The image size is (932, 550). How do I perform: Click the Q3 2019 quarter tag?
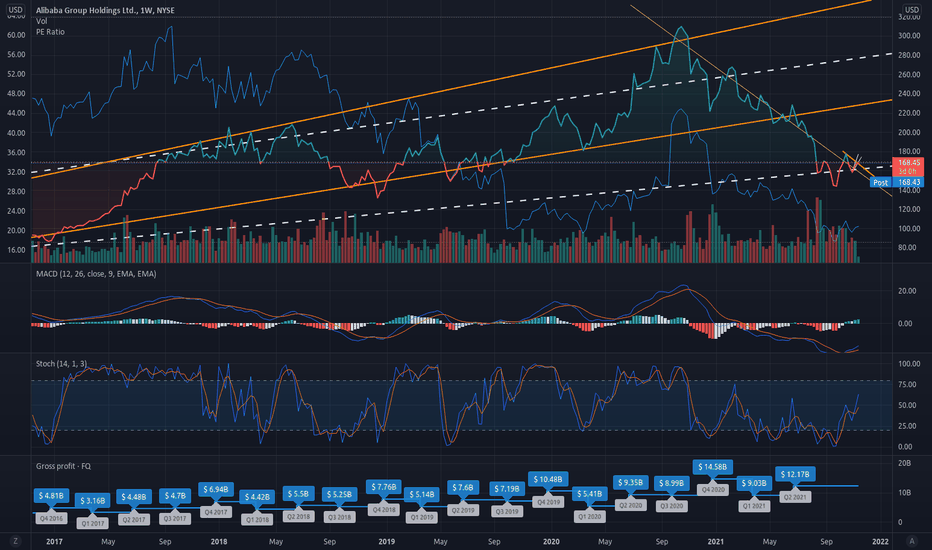507,511
